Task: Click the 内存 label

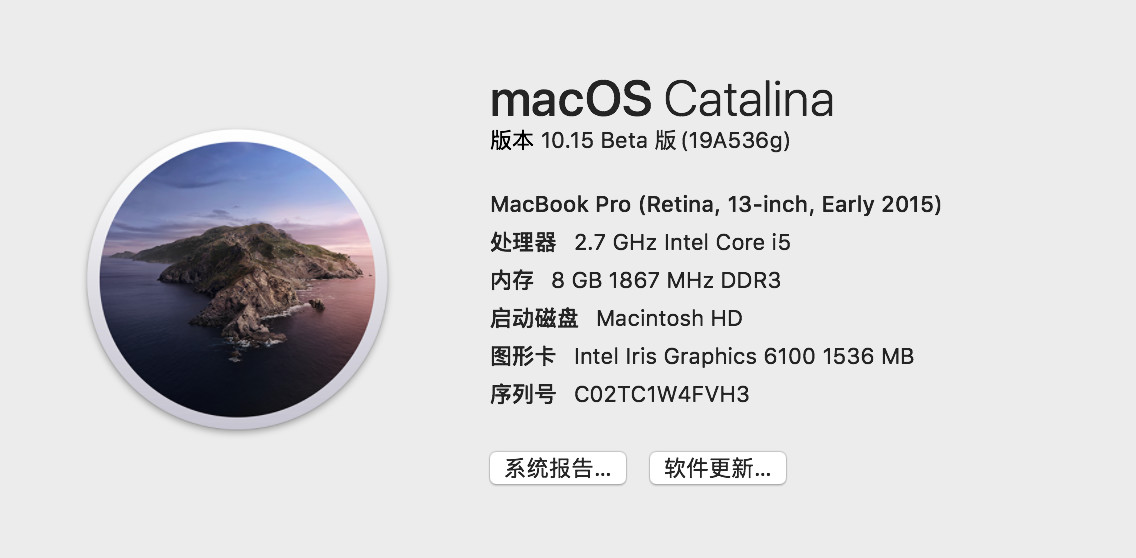Action: pyautogui.click(x=512, y=280)
